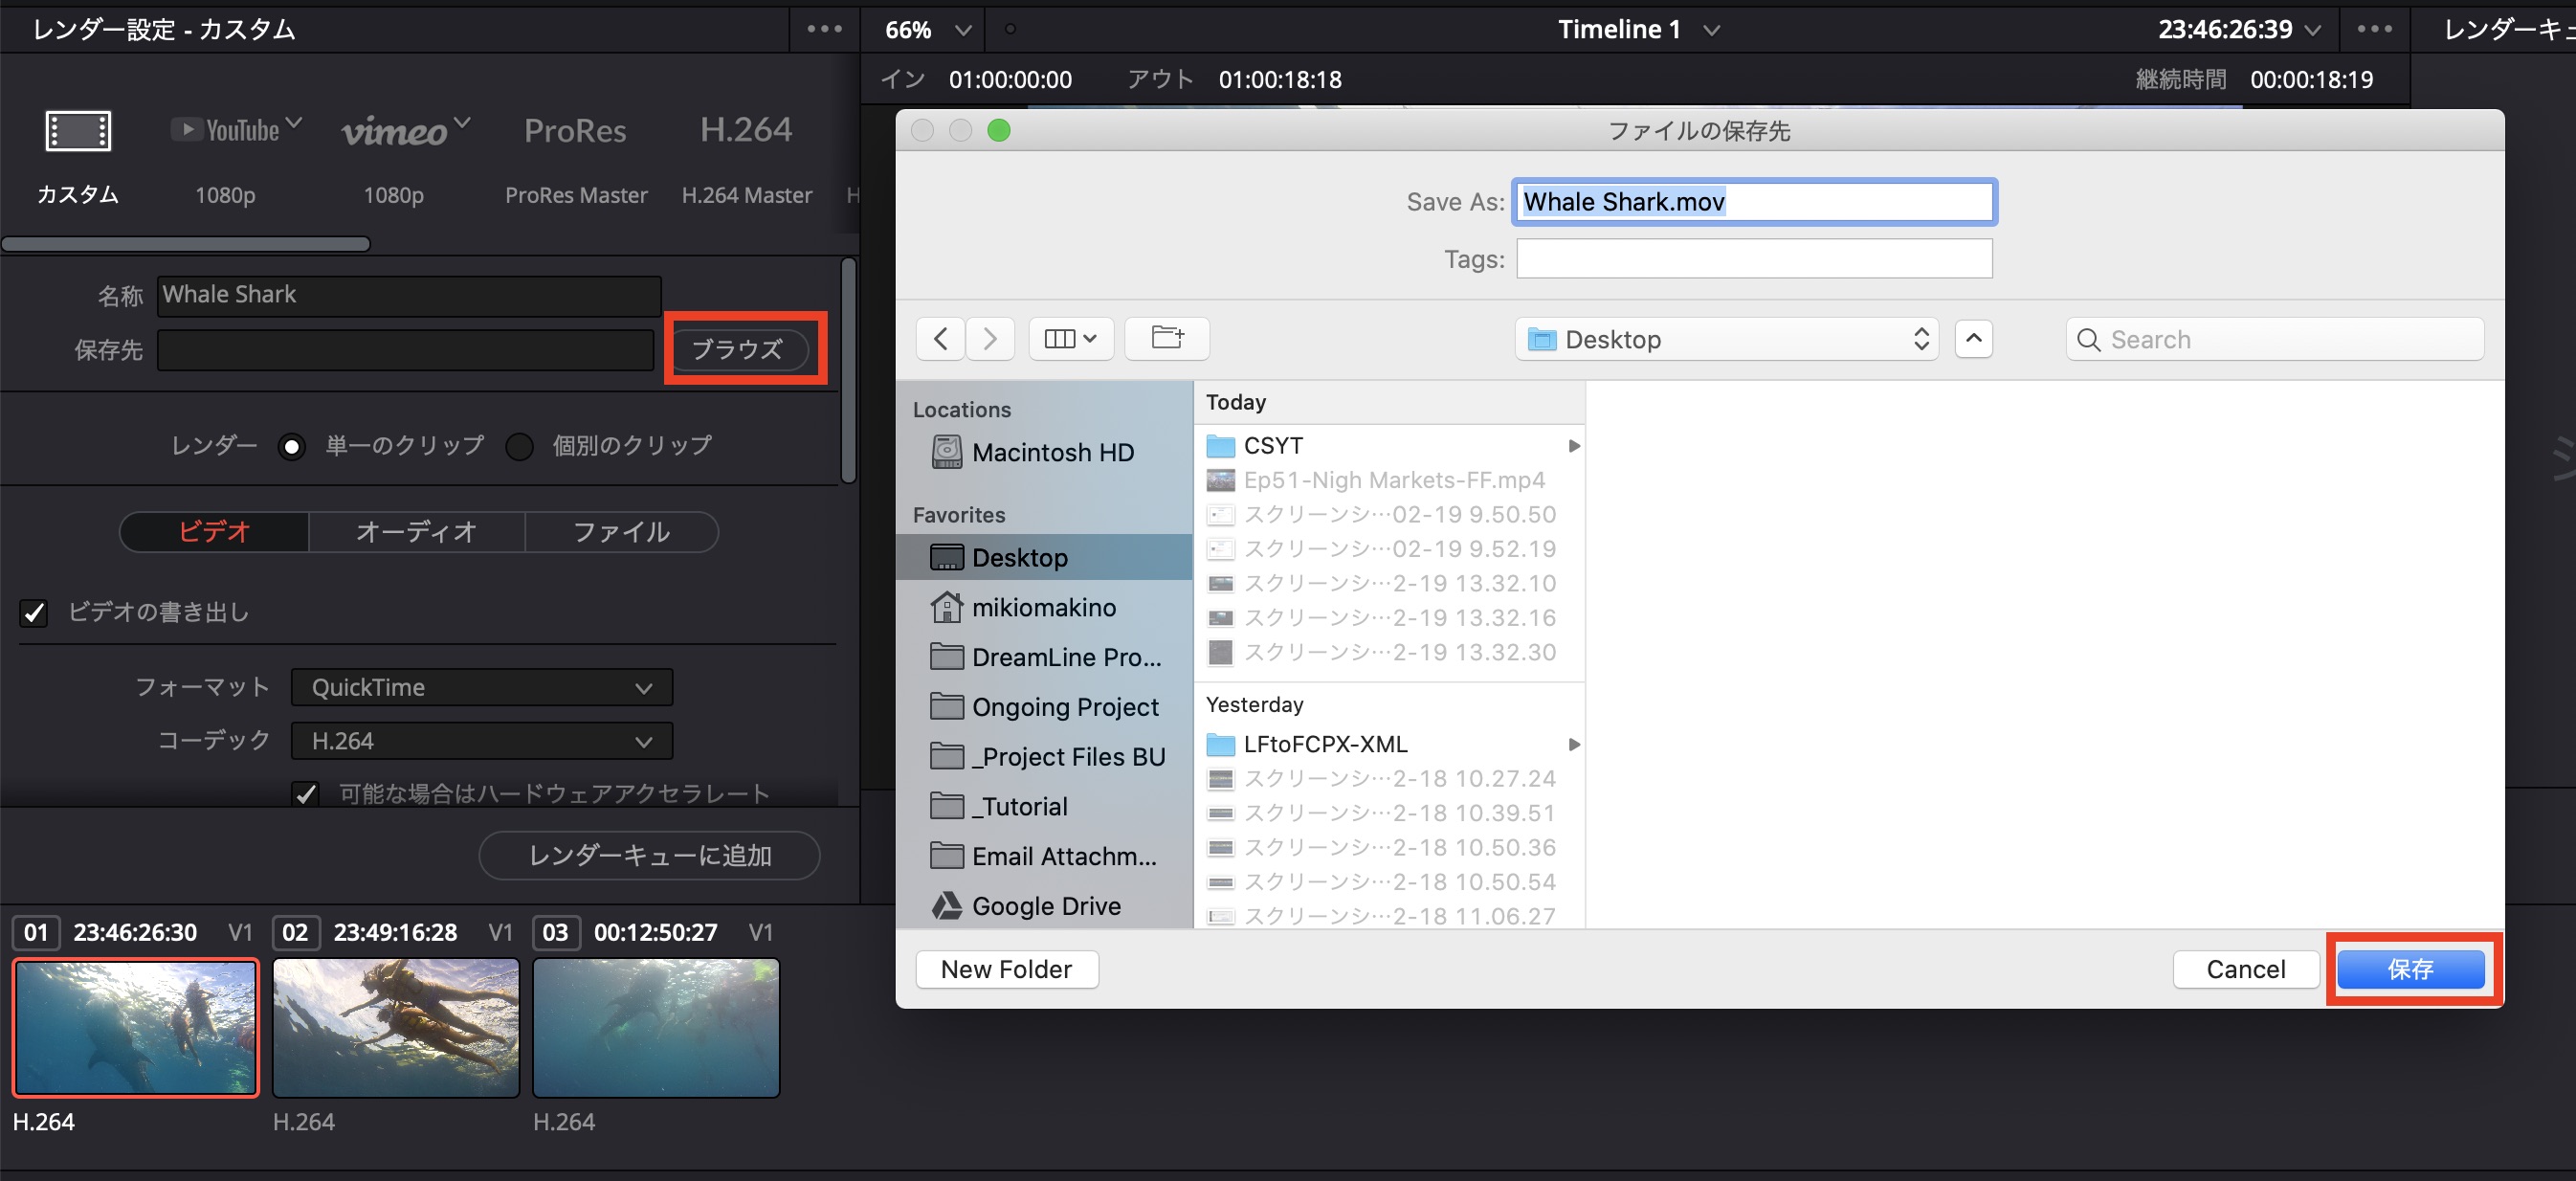Click the blue 保存 button
Viewport: 2576px width, 1181px height.
(2410, 968)
